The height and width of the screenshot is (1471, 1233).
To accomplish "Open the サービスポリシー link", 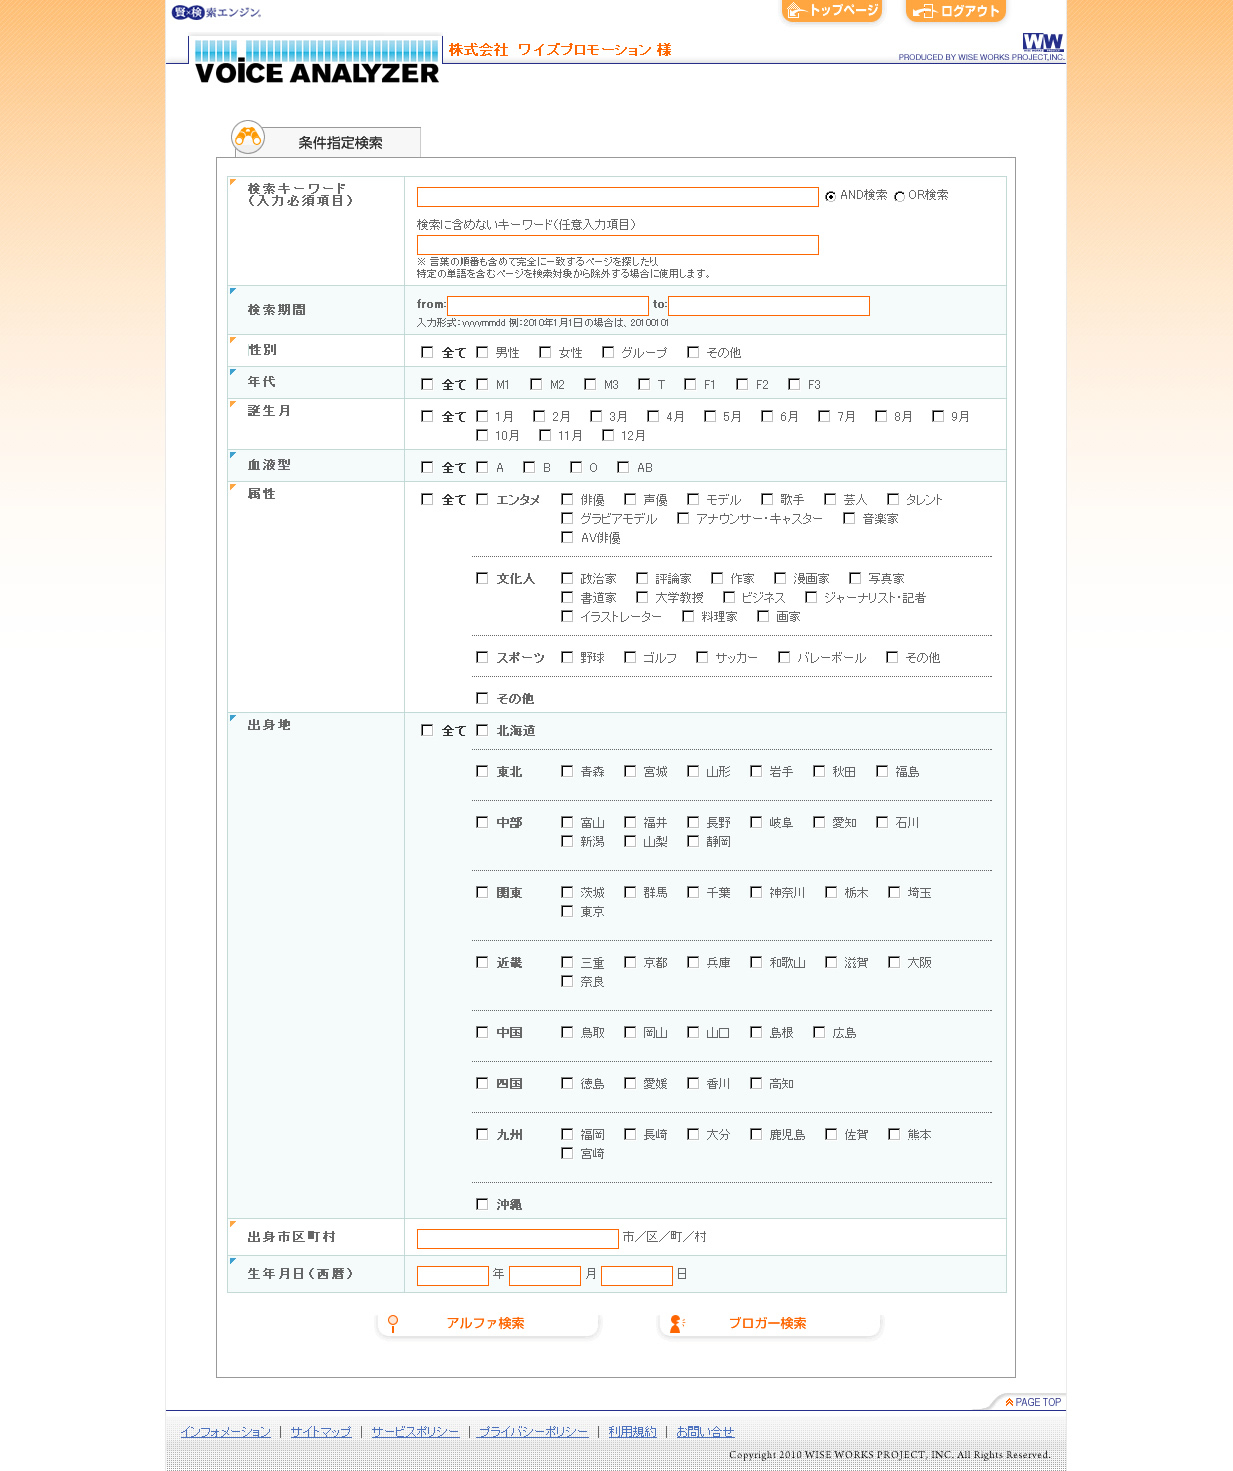I will (x=415, y=1432).
